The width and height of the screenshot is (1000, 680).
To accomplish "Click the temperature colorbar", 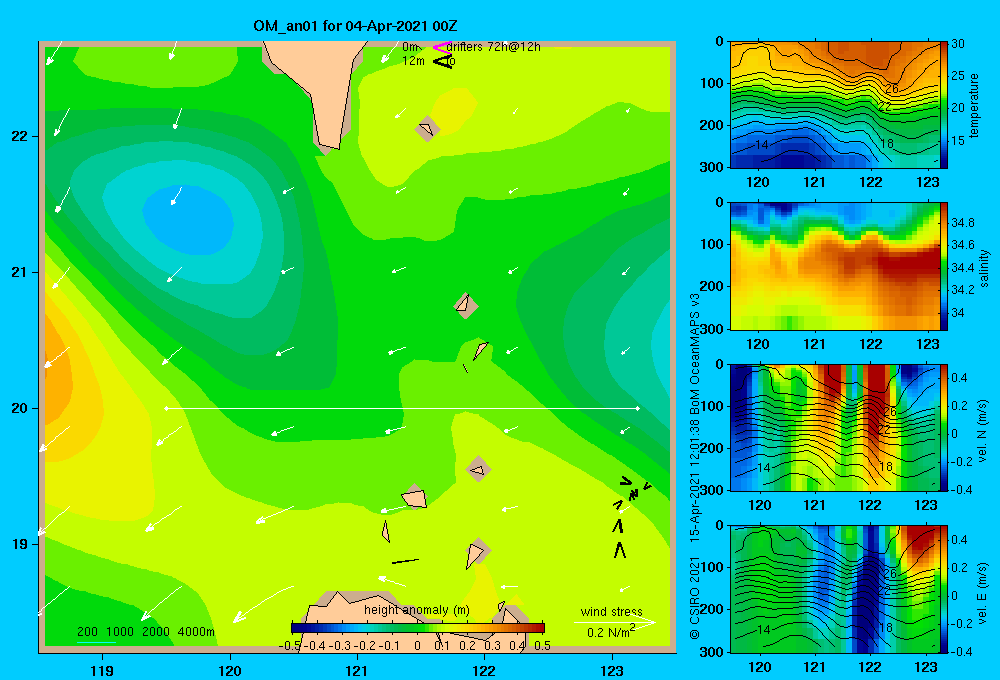I will 944,105.
